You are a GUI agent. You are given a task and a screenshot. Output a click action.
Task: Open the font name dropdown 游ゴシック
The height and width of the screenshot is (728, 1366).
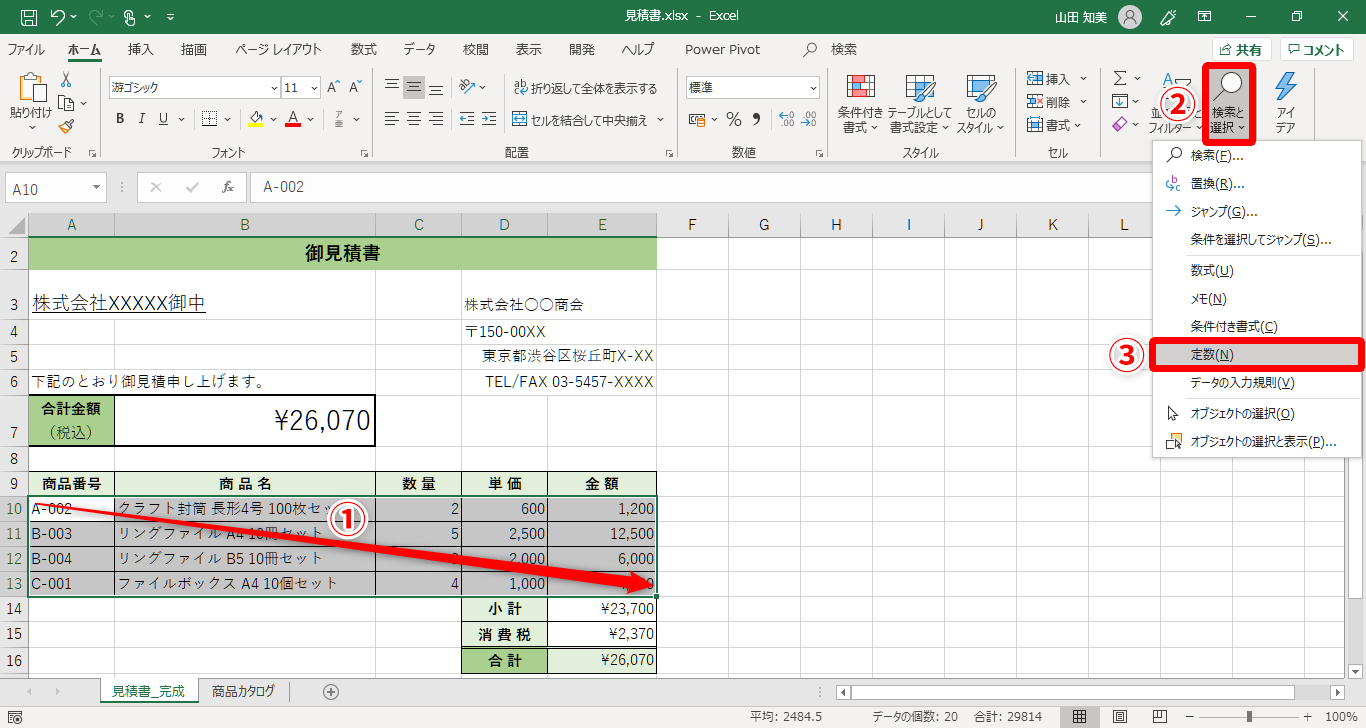pos(274,87)
